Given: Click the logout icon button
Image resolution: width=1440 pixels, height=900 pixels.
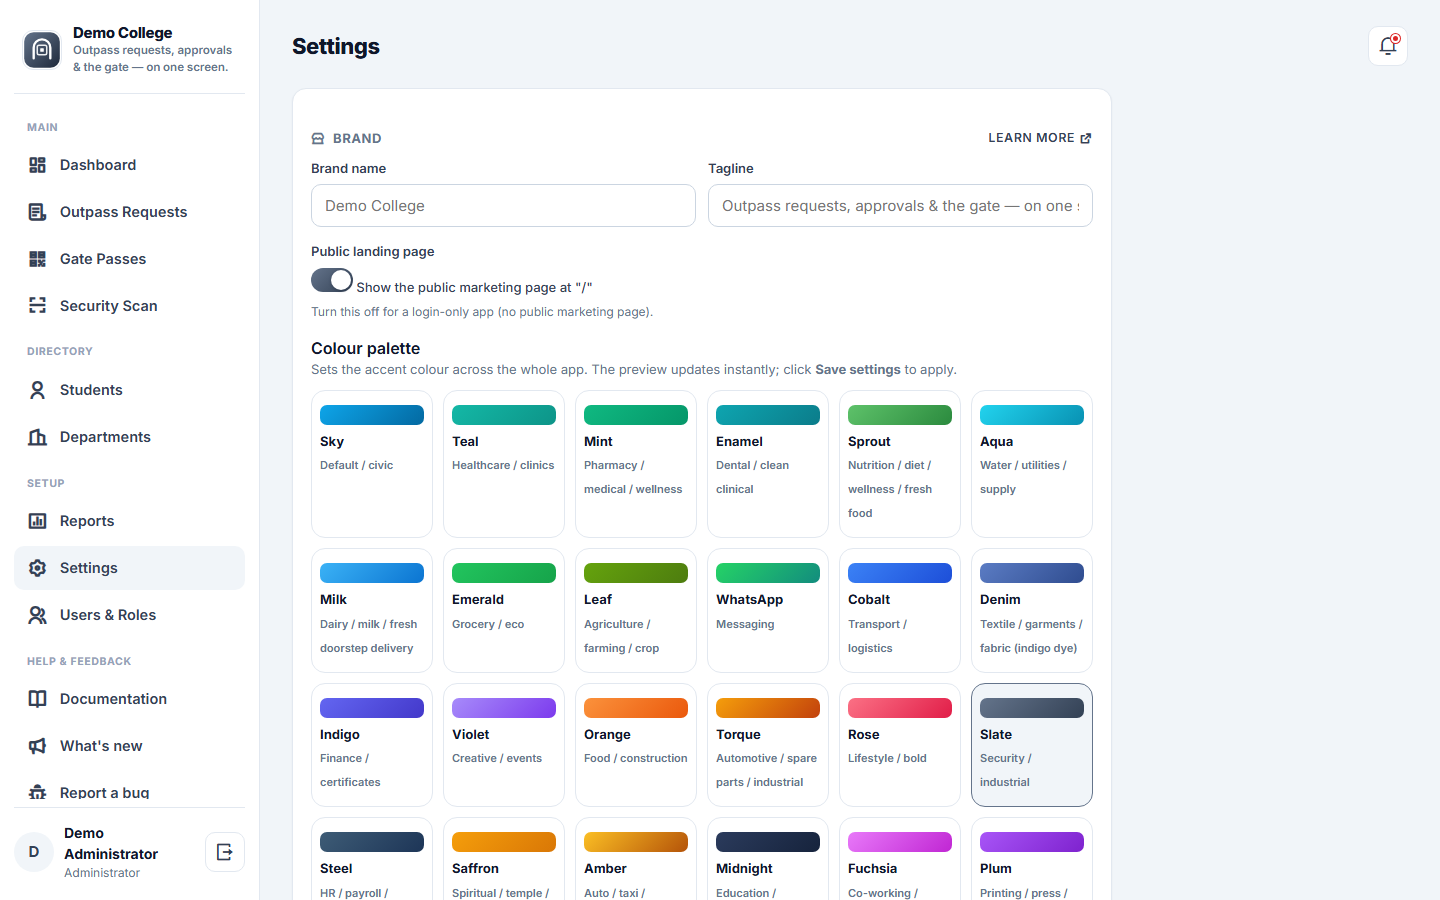Looking at the screenshot, I should click(225, 852).
